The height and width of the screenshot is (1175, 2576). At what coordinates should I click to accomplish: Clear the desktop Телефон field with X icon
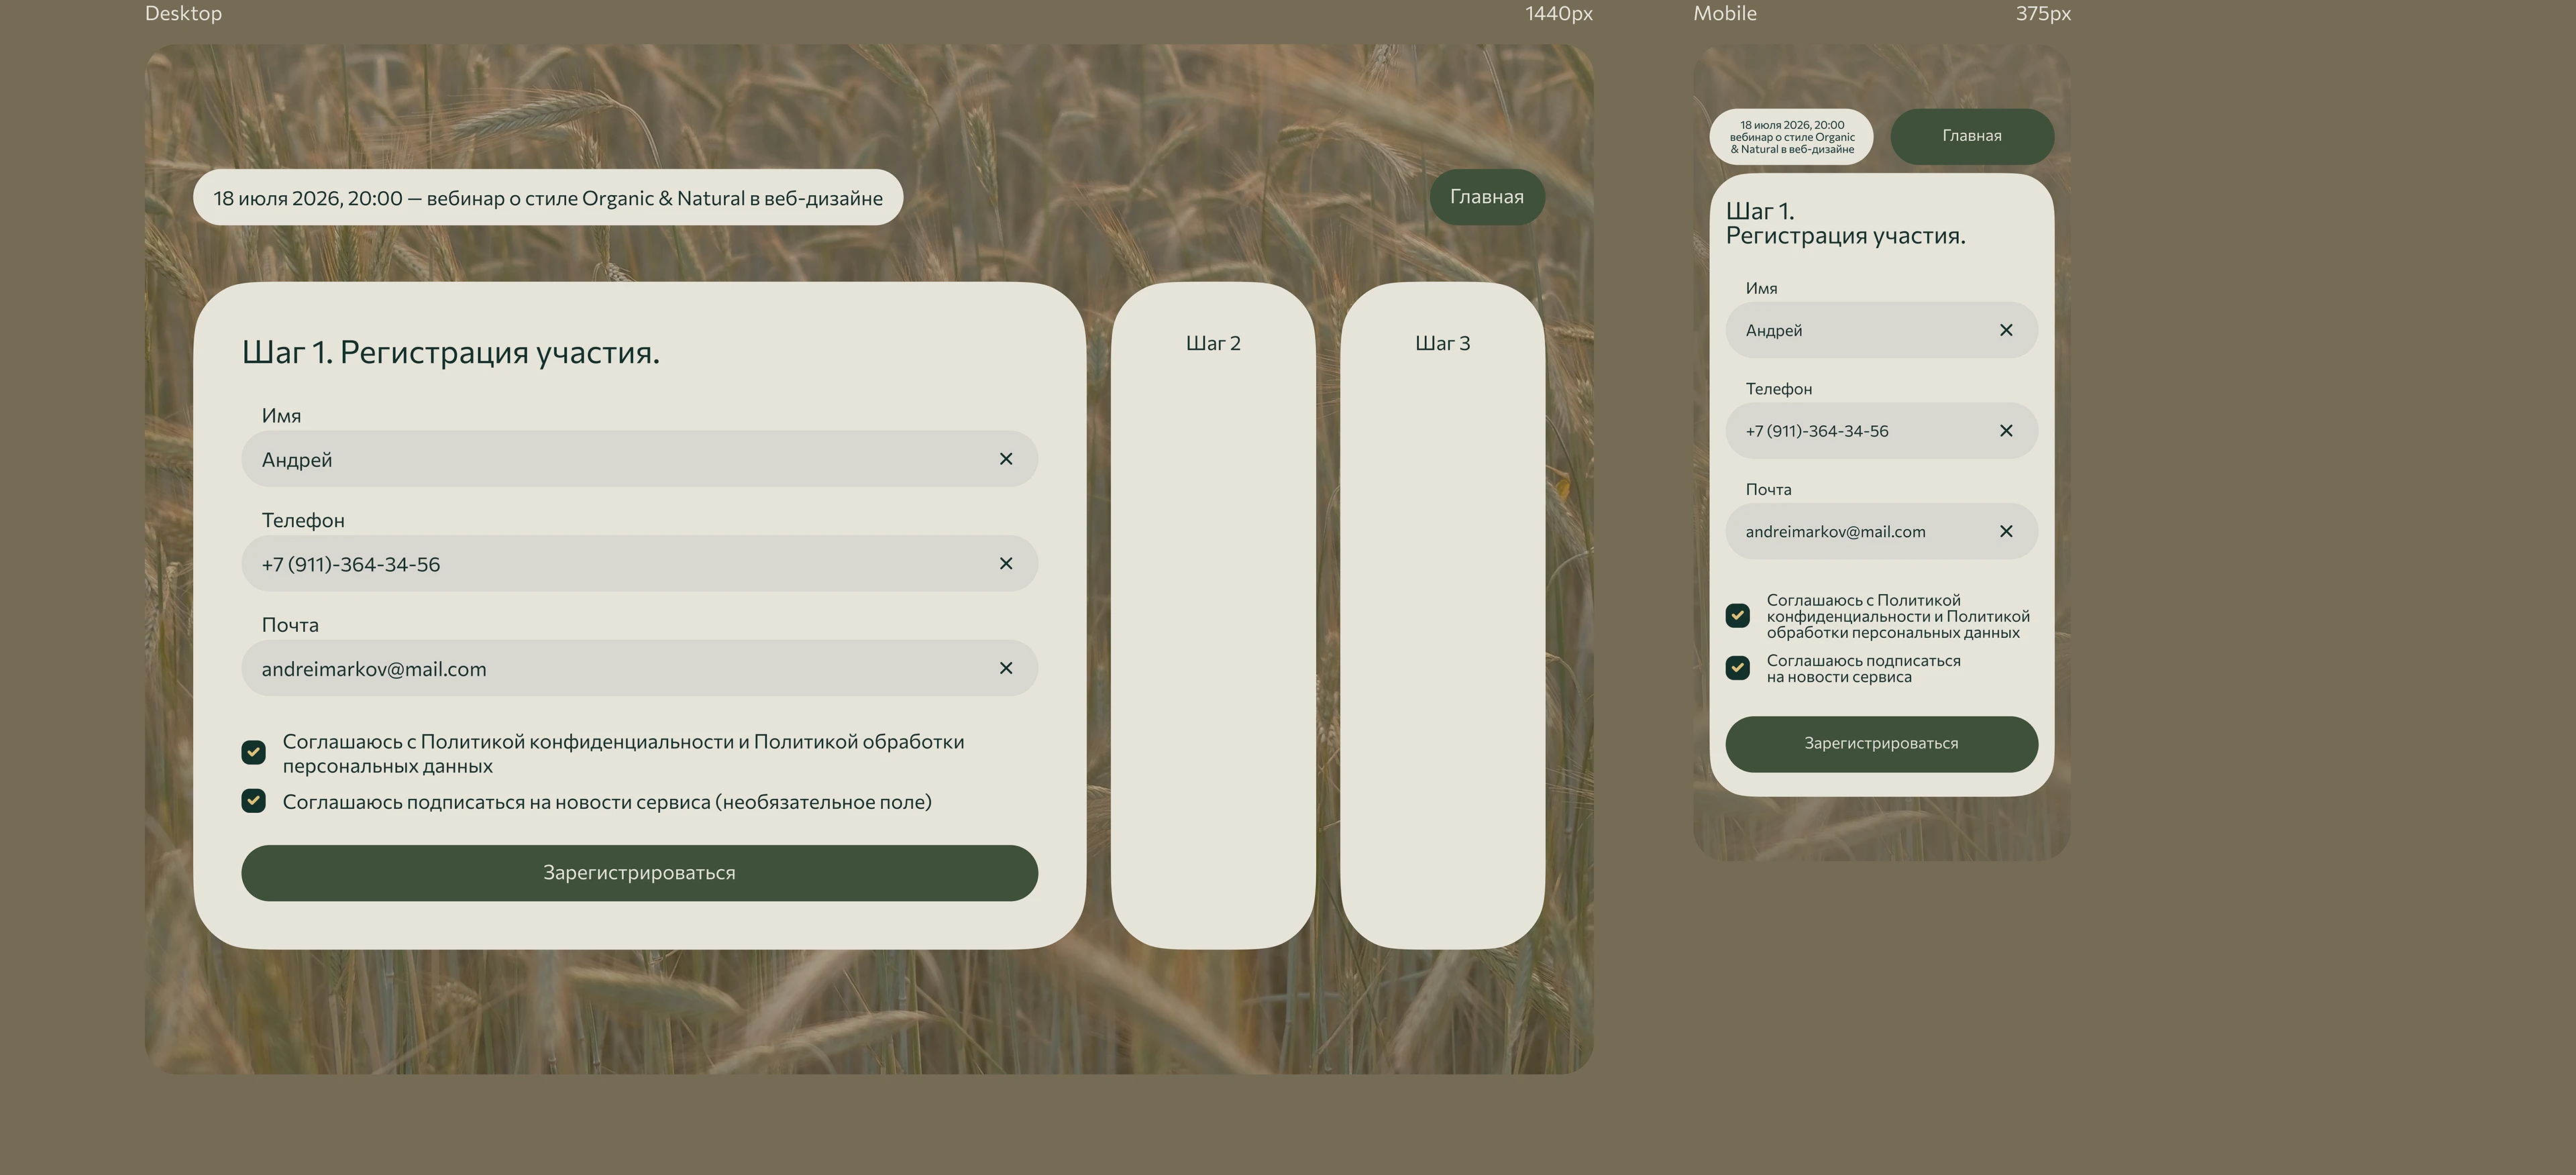[x=1006, y=564]
